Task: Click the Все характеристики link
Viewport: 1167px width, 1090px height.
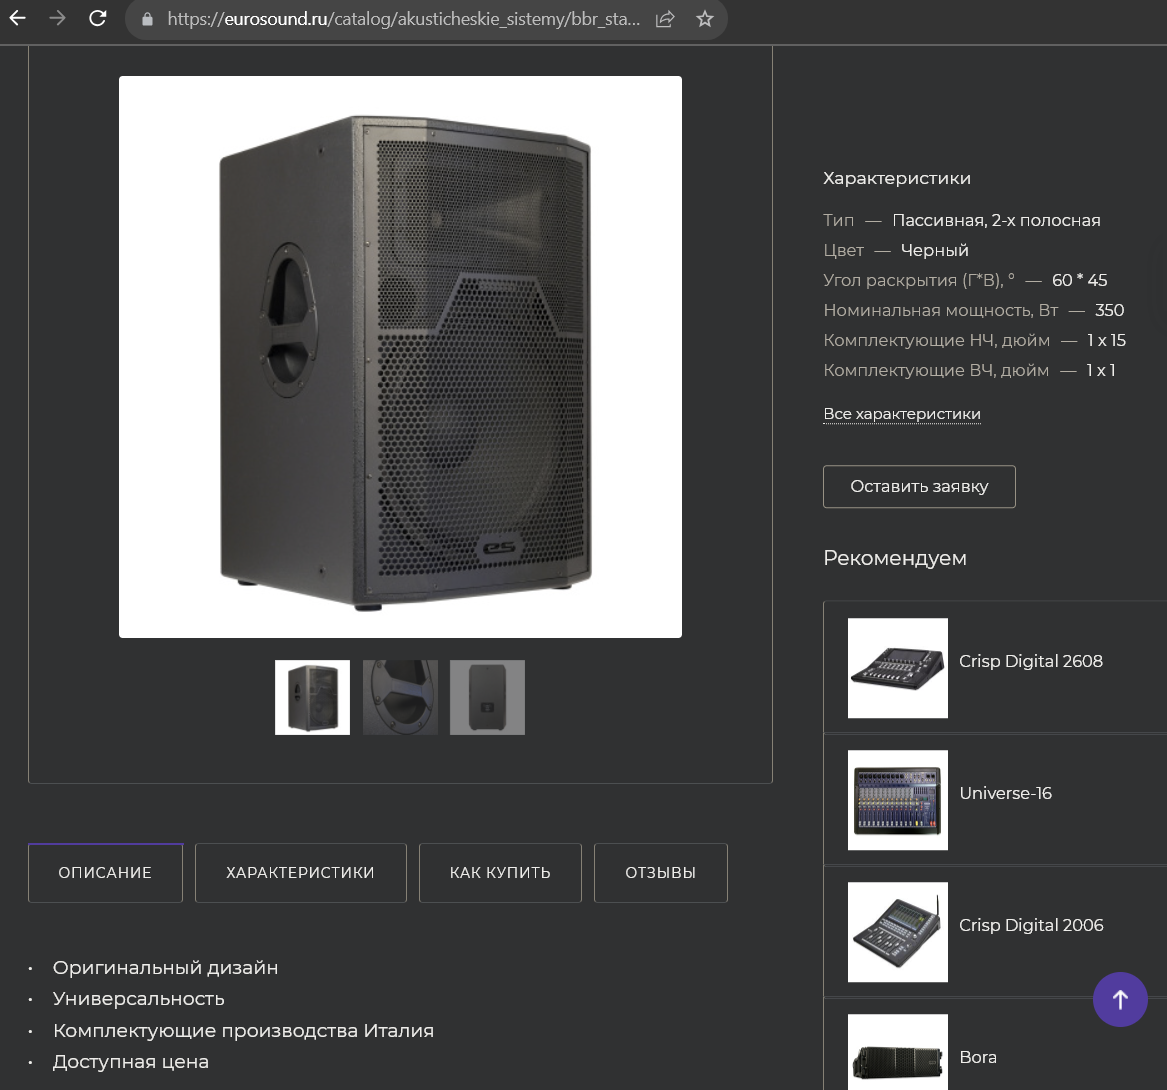Action: click(x=902, y=414)
